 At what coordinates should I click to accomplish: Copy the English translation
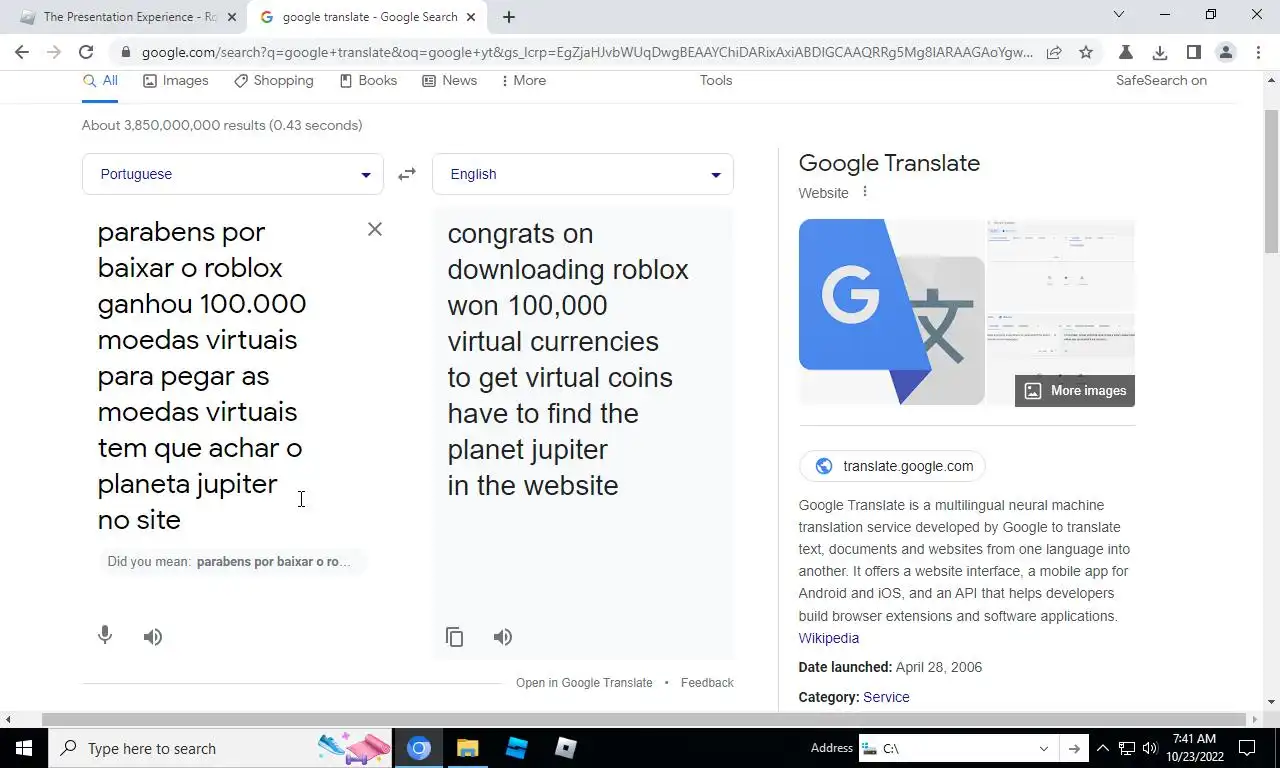tap(455, 637)
